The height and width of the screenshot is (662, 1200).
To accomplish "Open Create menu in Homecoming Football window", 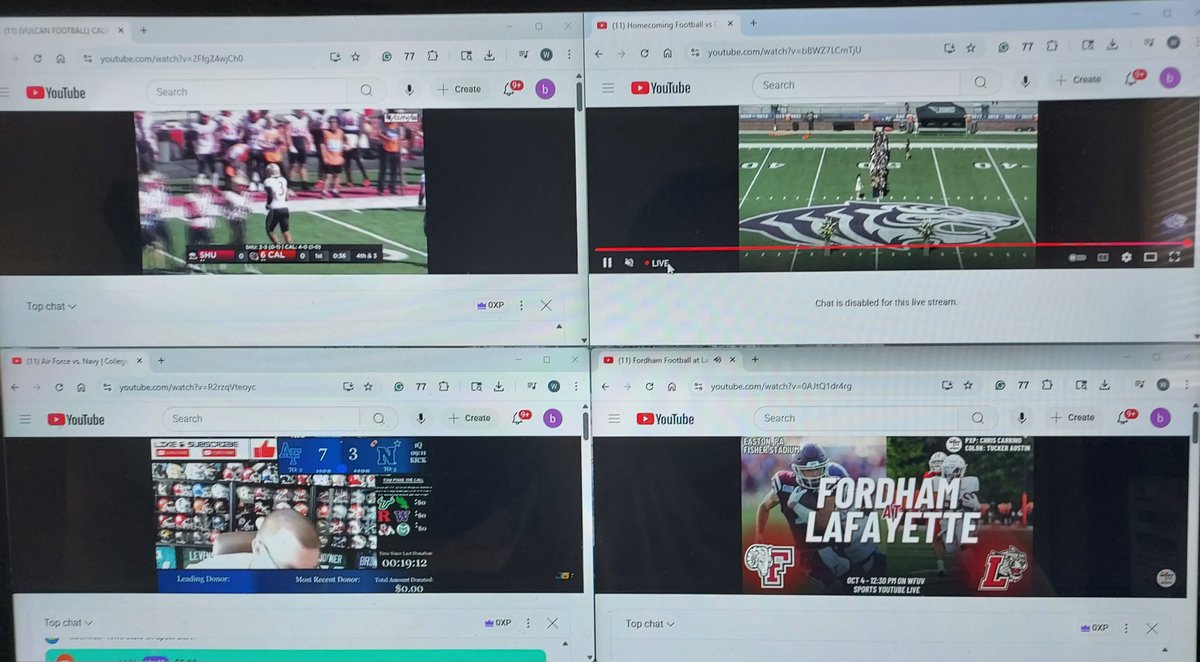I will (1079, 79).
